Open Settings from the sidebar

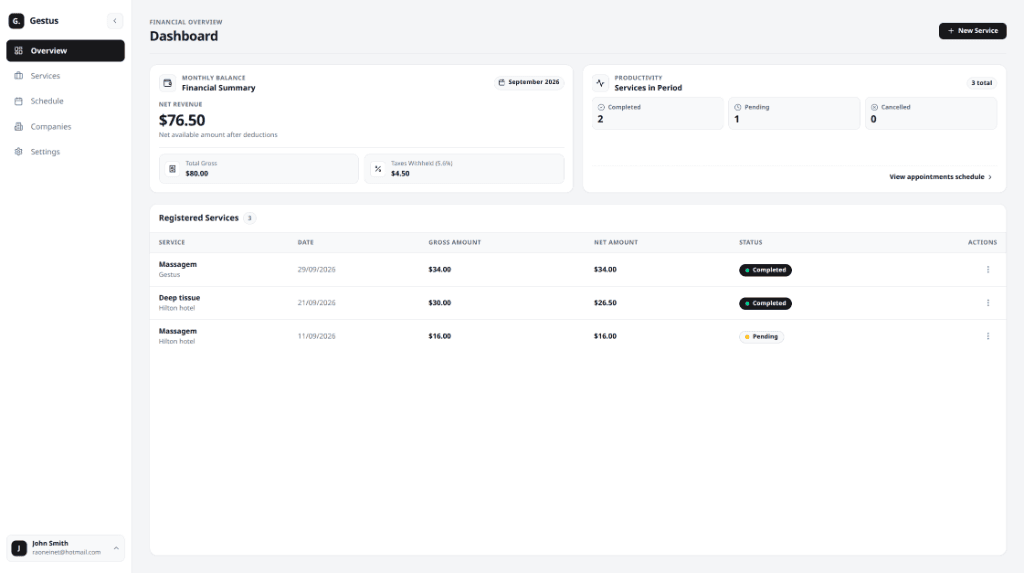tap(65, 152)
